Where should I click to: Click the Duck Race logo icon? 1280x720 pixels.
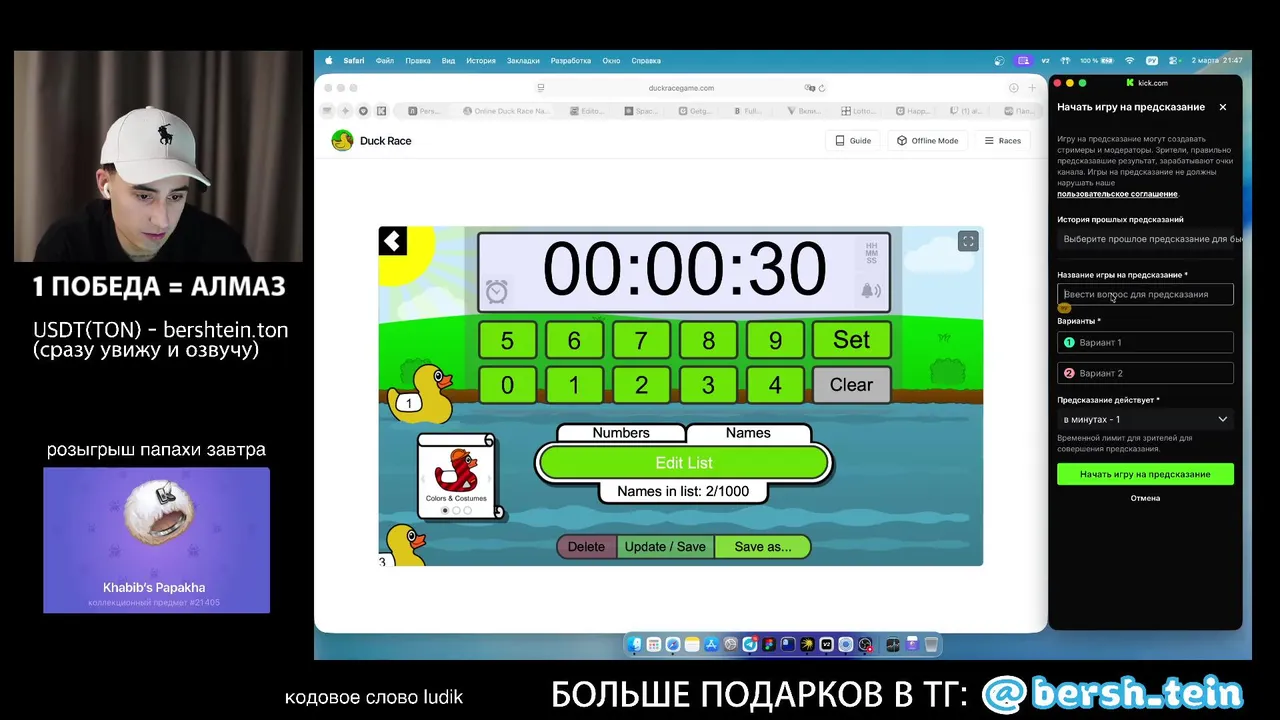coord(342,141)
